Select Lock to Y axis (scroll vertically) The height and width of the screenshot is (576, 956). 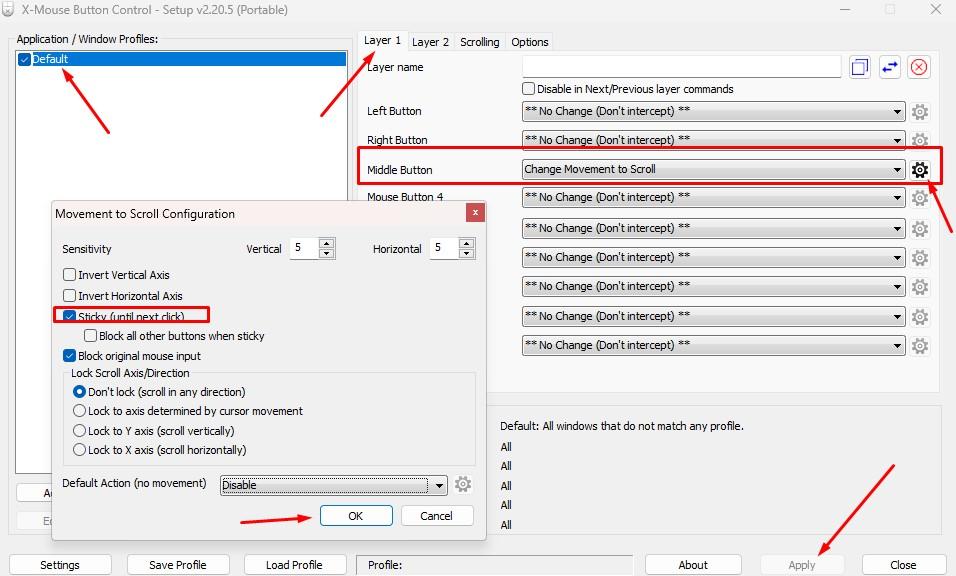(x=79, y=430)
